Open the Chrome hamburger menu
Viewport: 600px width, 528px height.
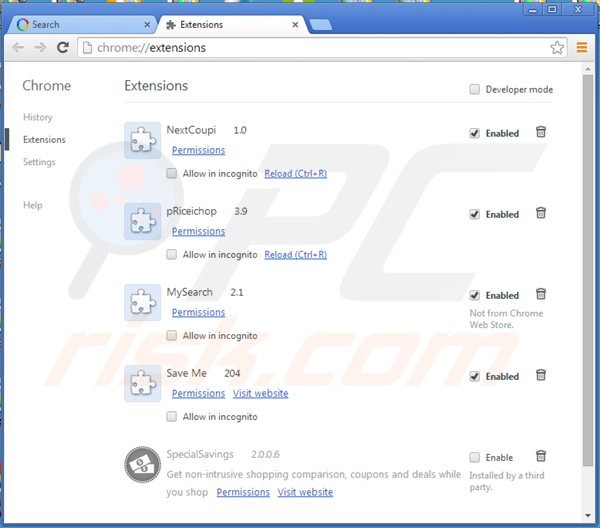point(582,47)
